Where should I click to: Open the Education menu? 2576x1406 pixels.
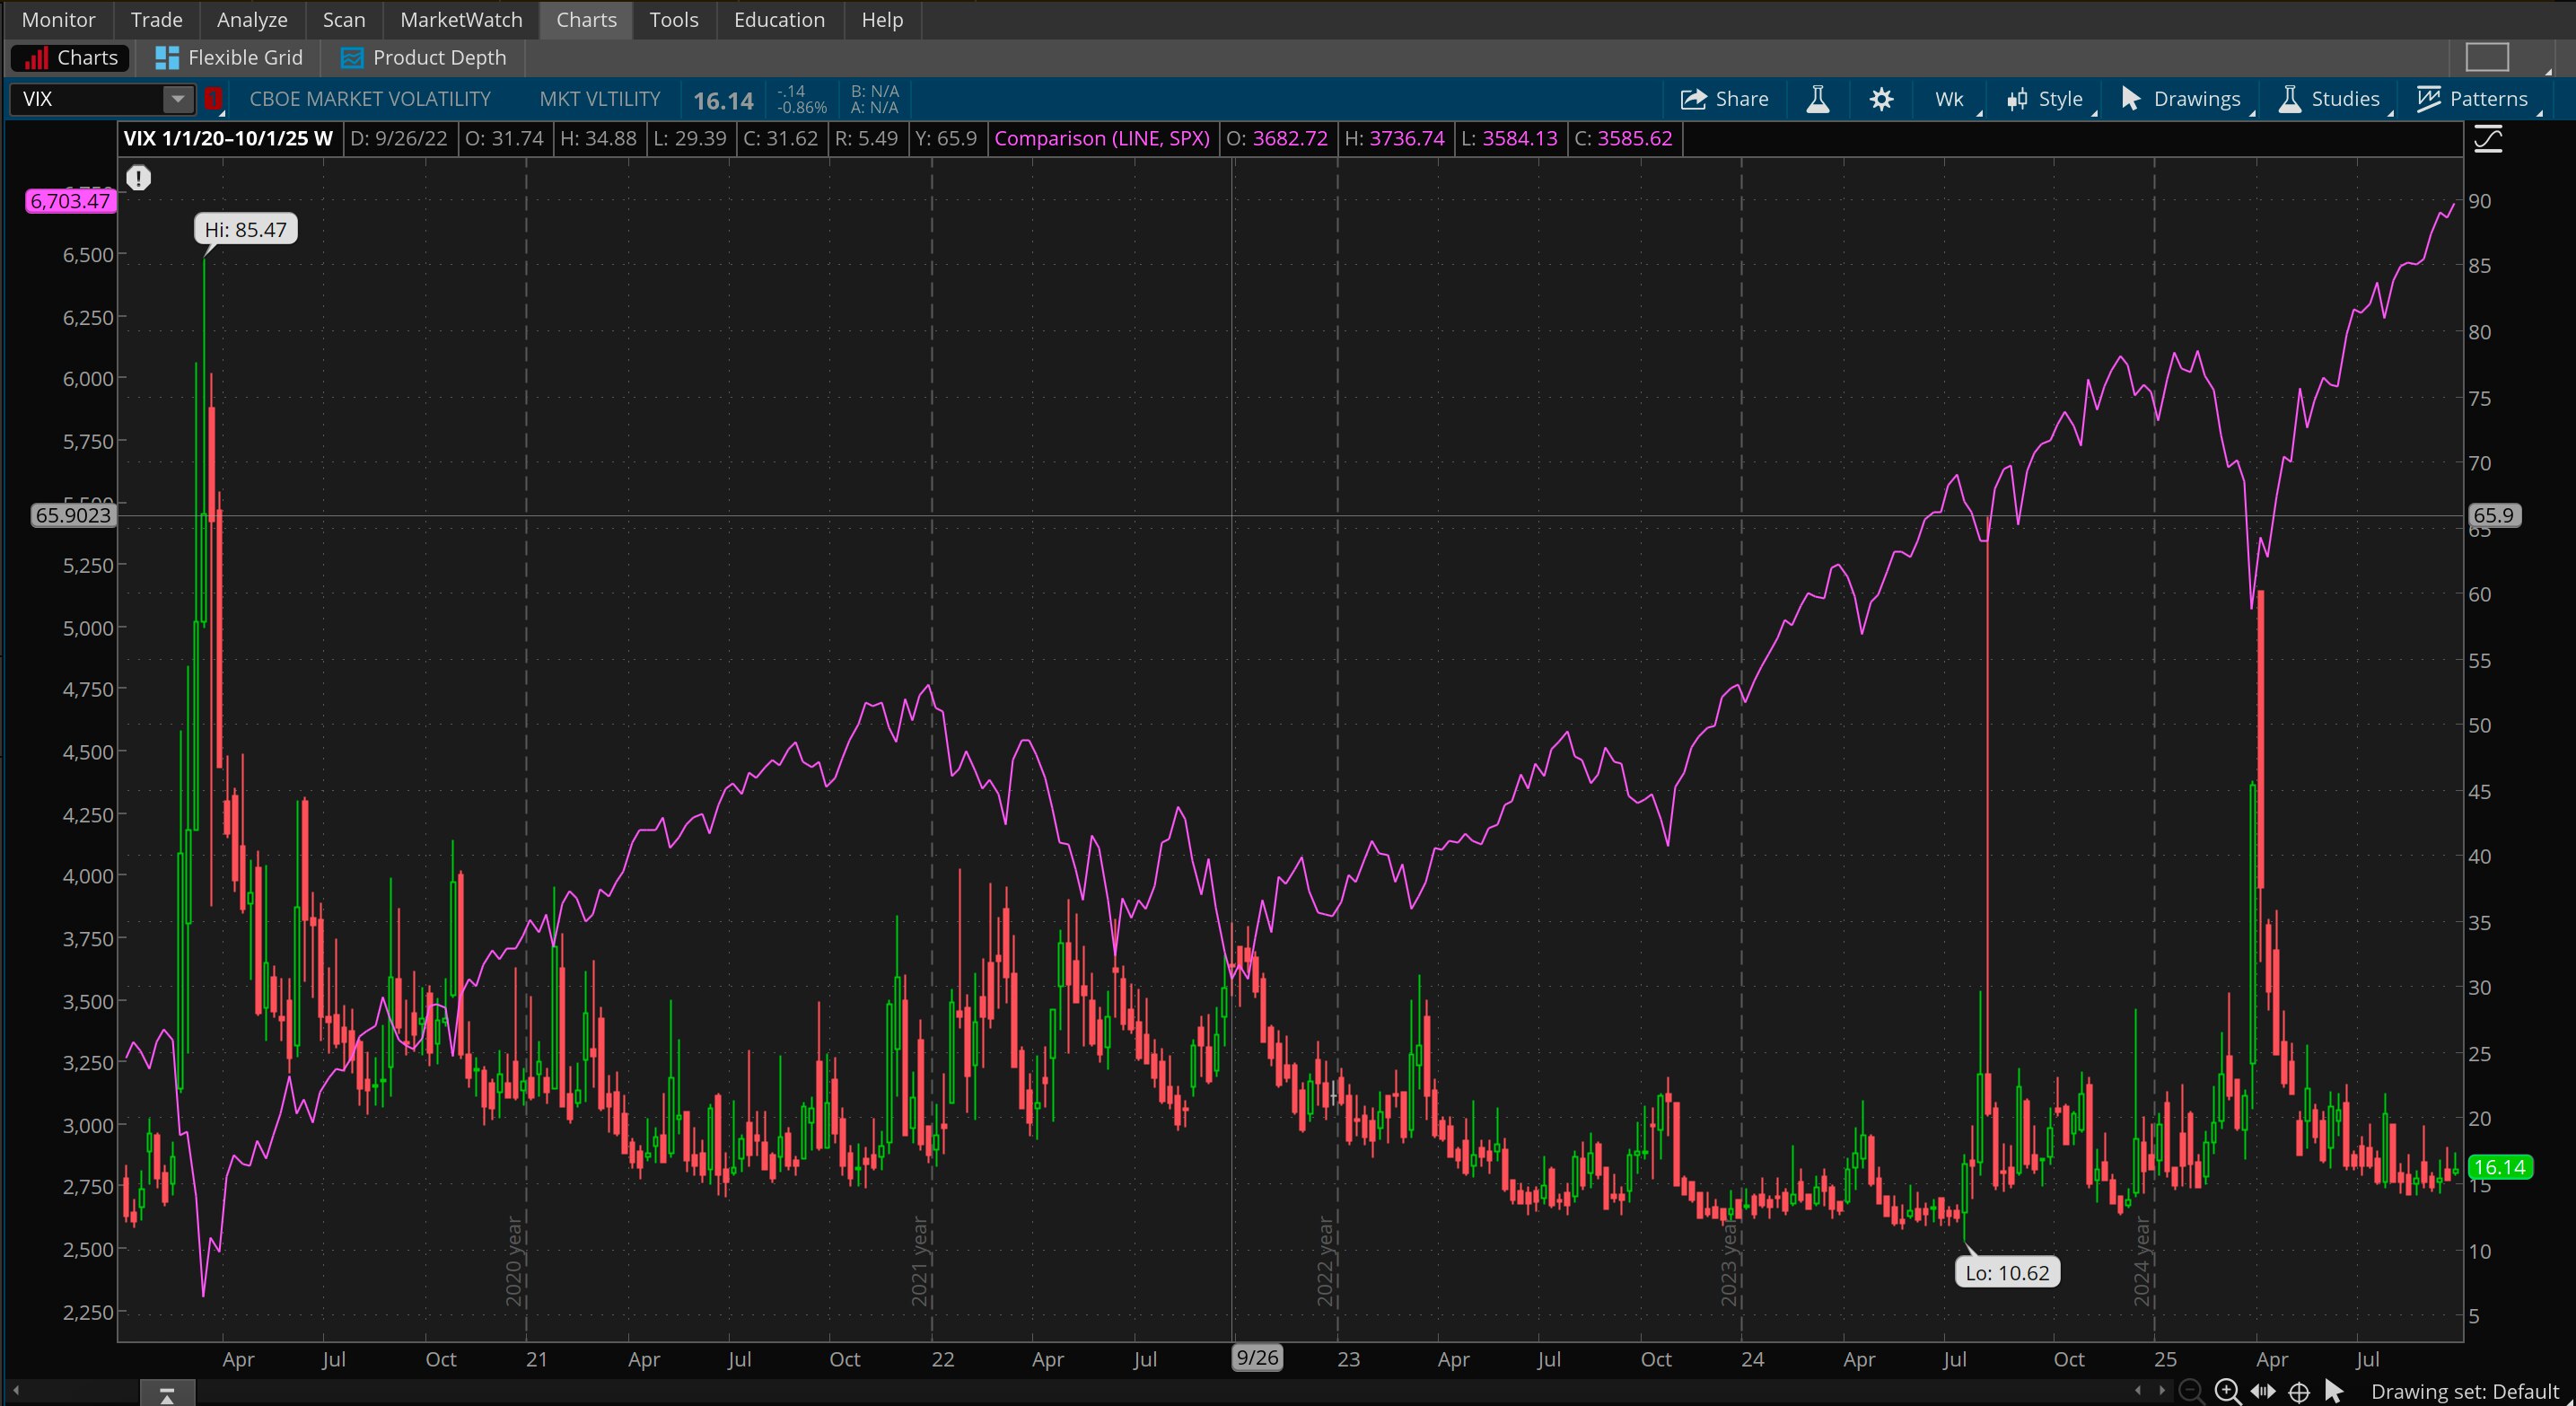779,19
